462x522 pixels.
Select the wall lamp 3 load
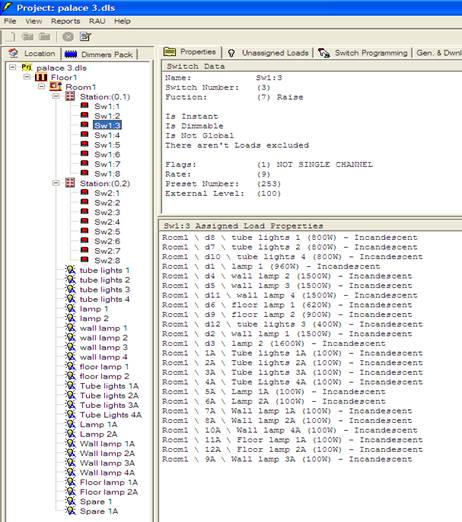104,347
